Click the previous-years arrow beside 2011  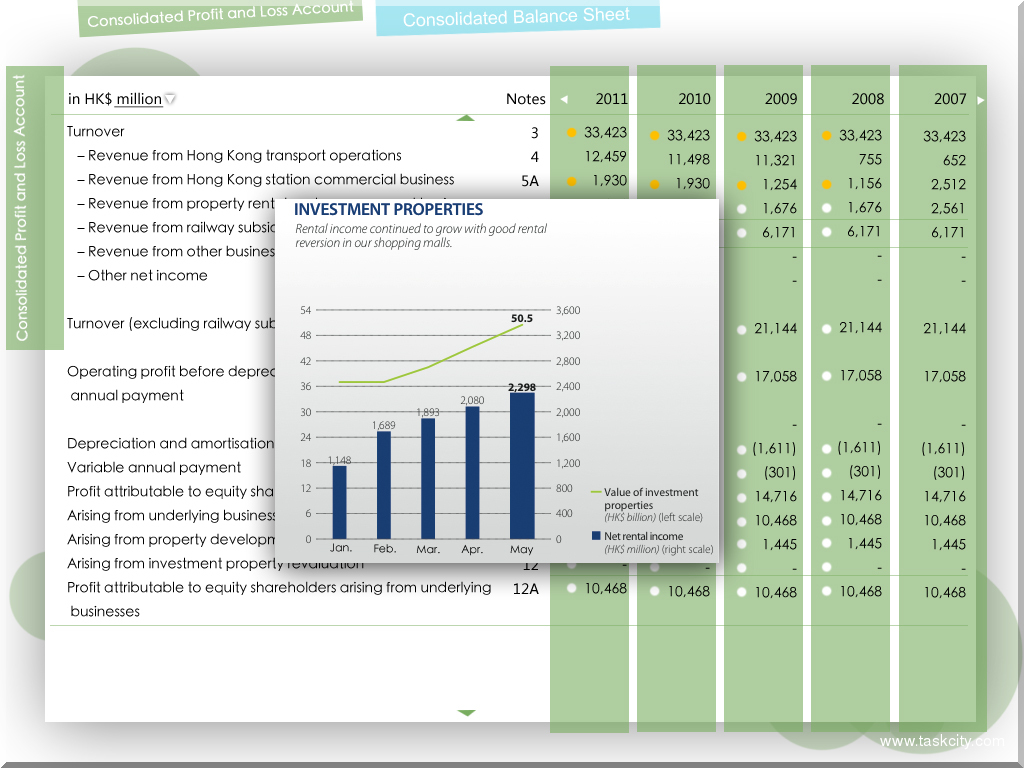(x=564, y=99)
